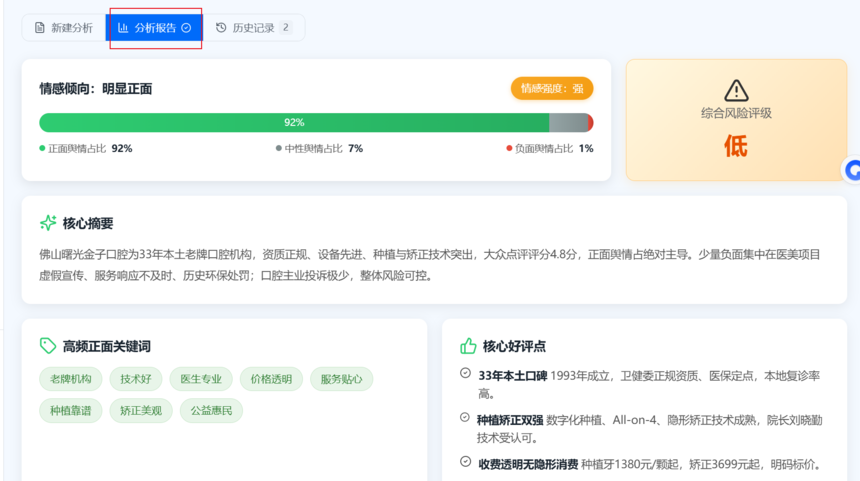Screen dimensions: 860x481
Task: Click the history clock icon
Action: (x=221, y=28)
